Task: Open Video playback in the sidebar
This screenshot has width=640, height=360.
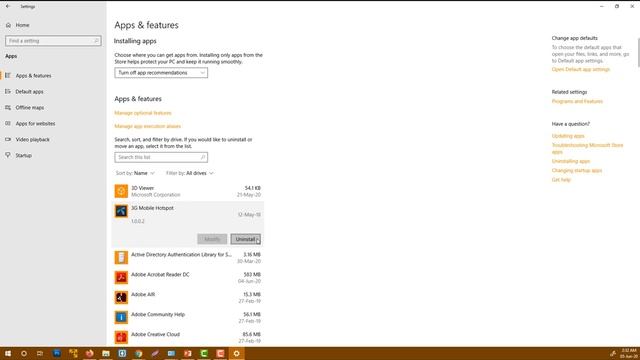Action: 33,139
